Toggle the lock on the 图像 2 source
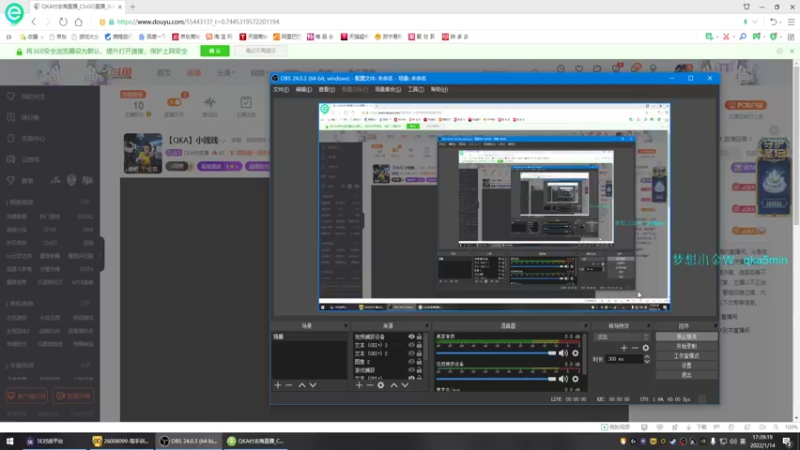800x450 pixels. click(419, 362)
